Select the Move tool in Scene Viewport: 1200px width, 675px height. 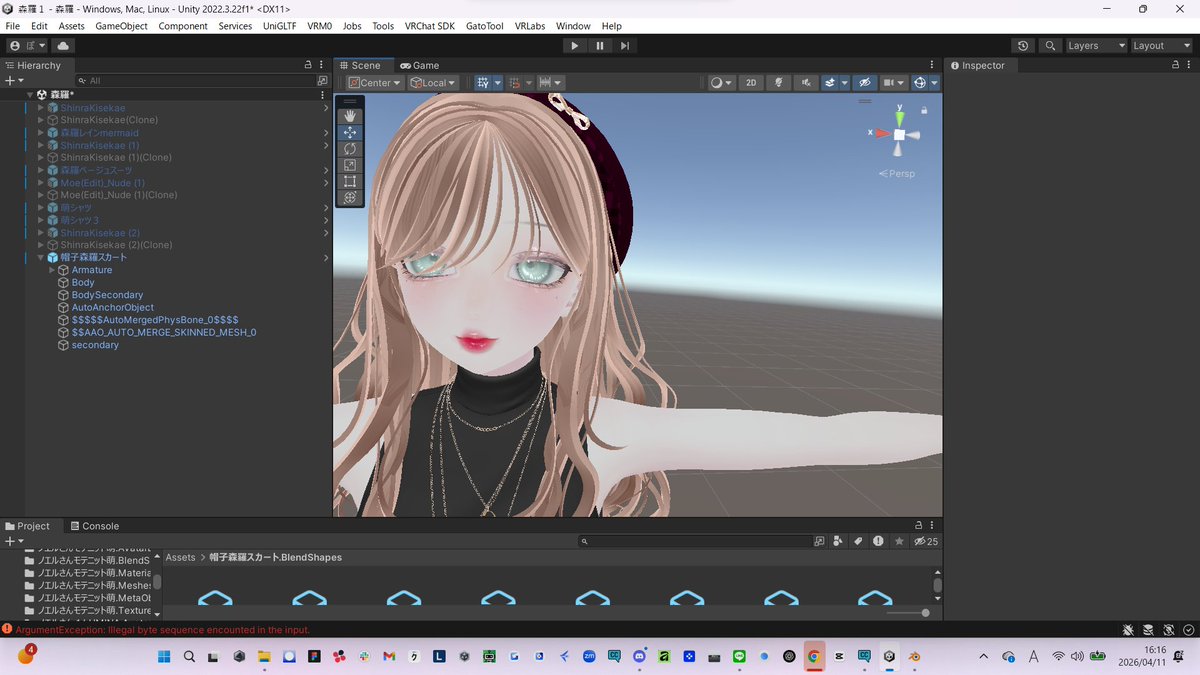click(x=350, y=132)
